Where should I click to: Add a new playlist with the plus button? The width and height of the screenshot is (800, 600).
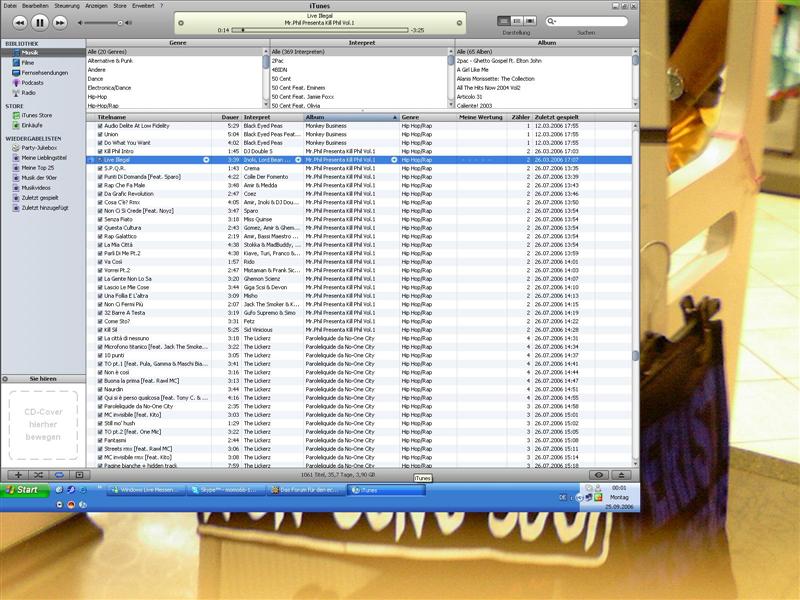(18, 474)
